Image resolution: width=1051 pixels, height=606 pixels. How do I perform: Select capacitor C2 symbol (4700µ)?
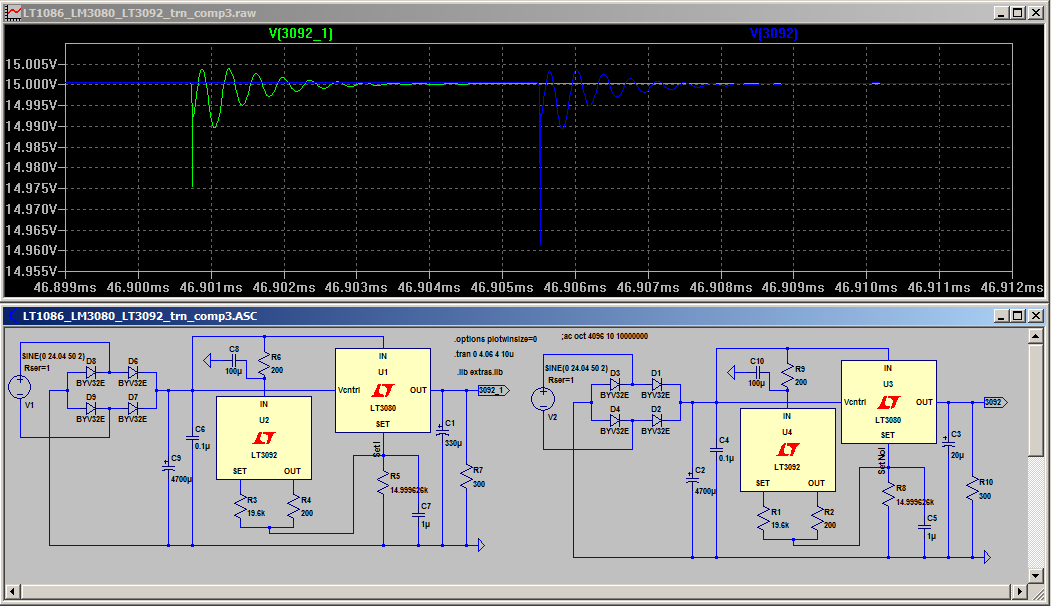click(692, 479)
